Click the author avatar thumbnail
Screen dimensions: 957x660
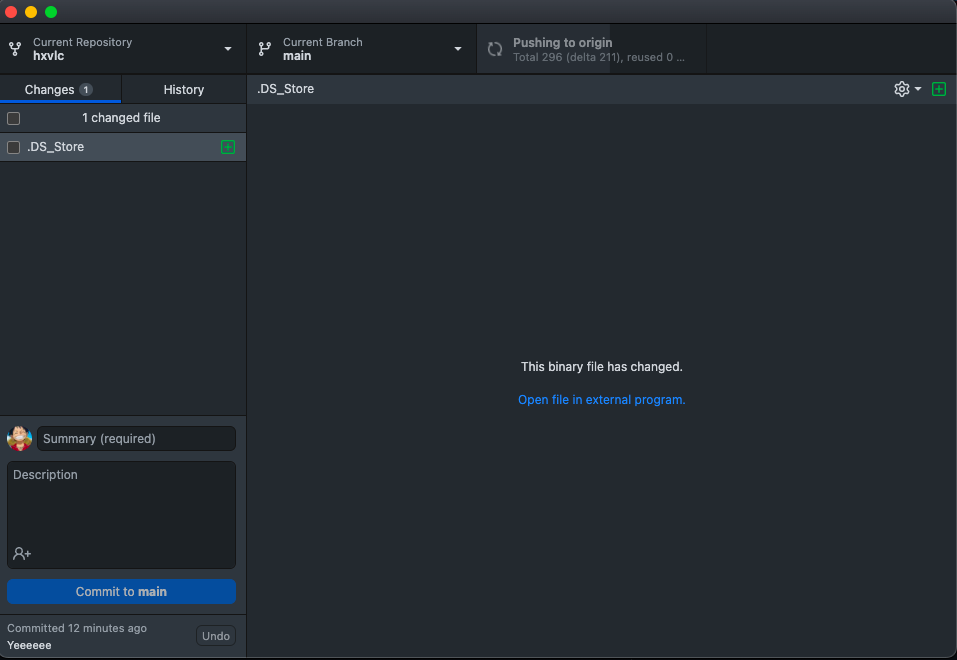pos(19,438)
